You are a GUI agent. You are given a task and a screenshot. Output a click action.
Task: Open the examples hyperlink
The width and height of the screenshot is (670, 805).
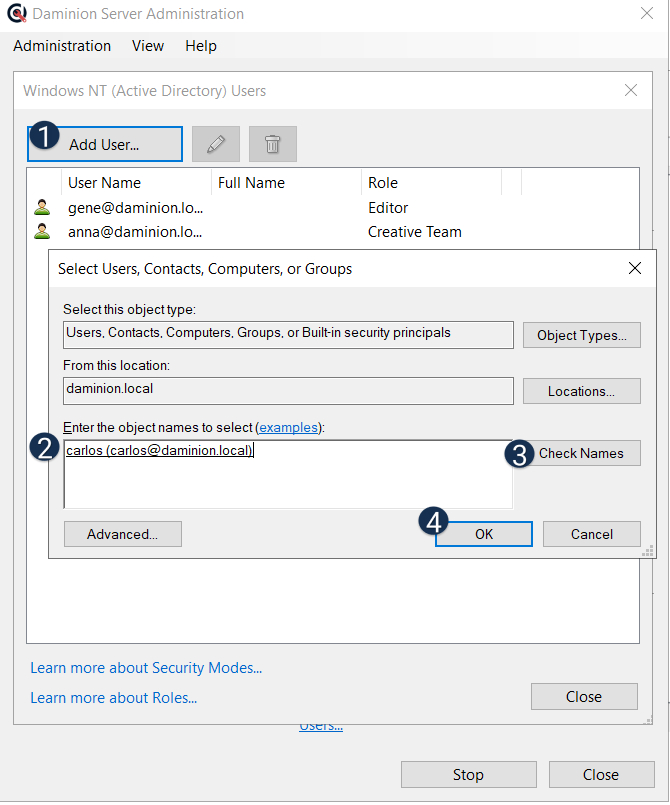pos(289,427)
